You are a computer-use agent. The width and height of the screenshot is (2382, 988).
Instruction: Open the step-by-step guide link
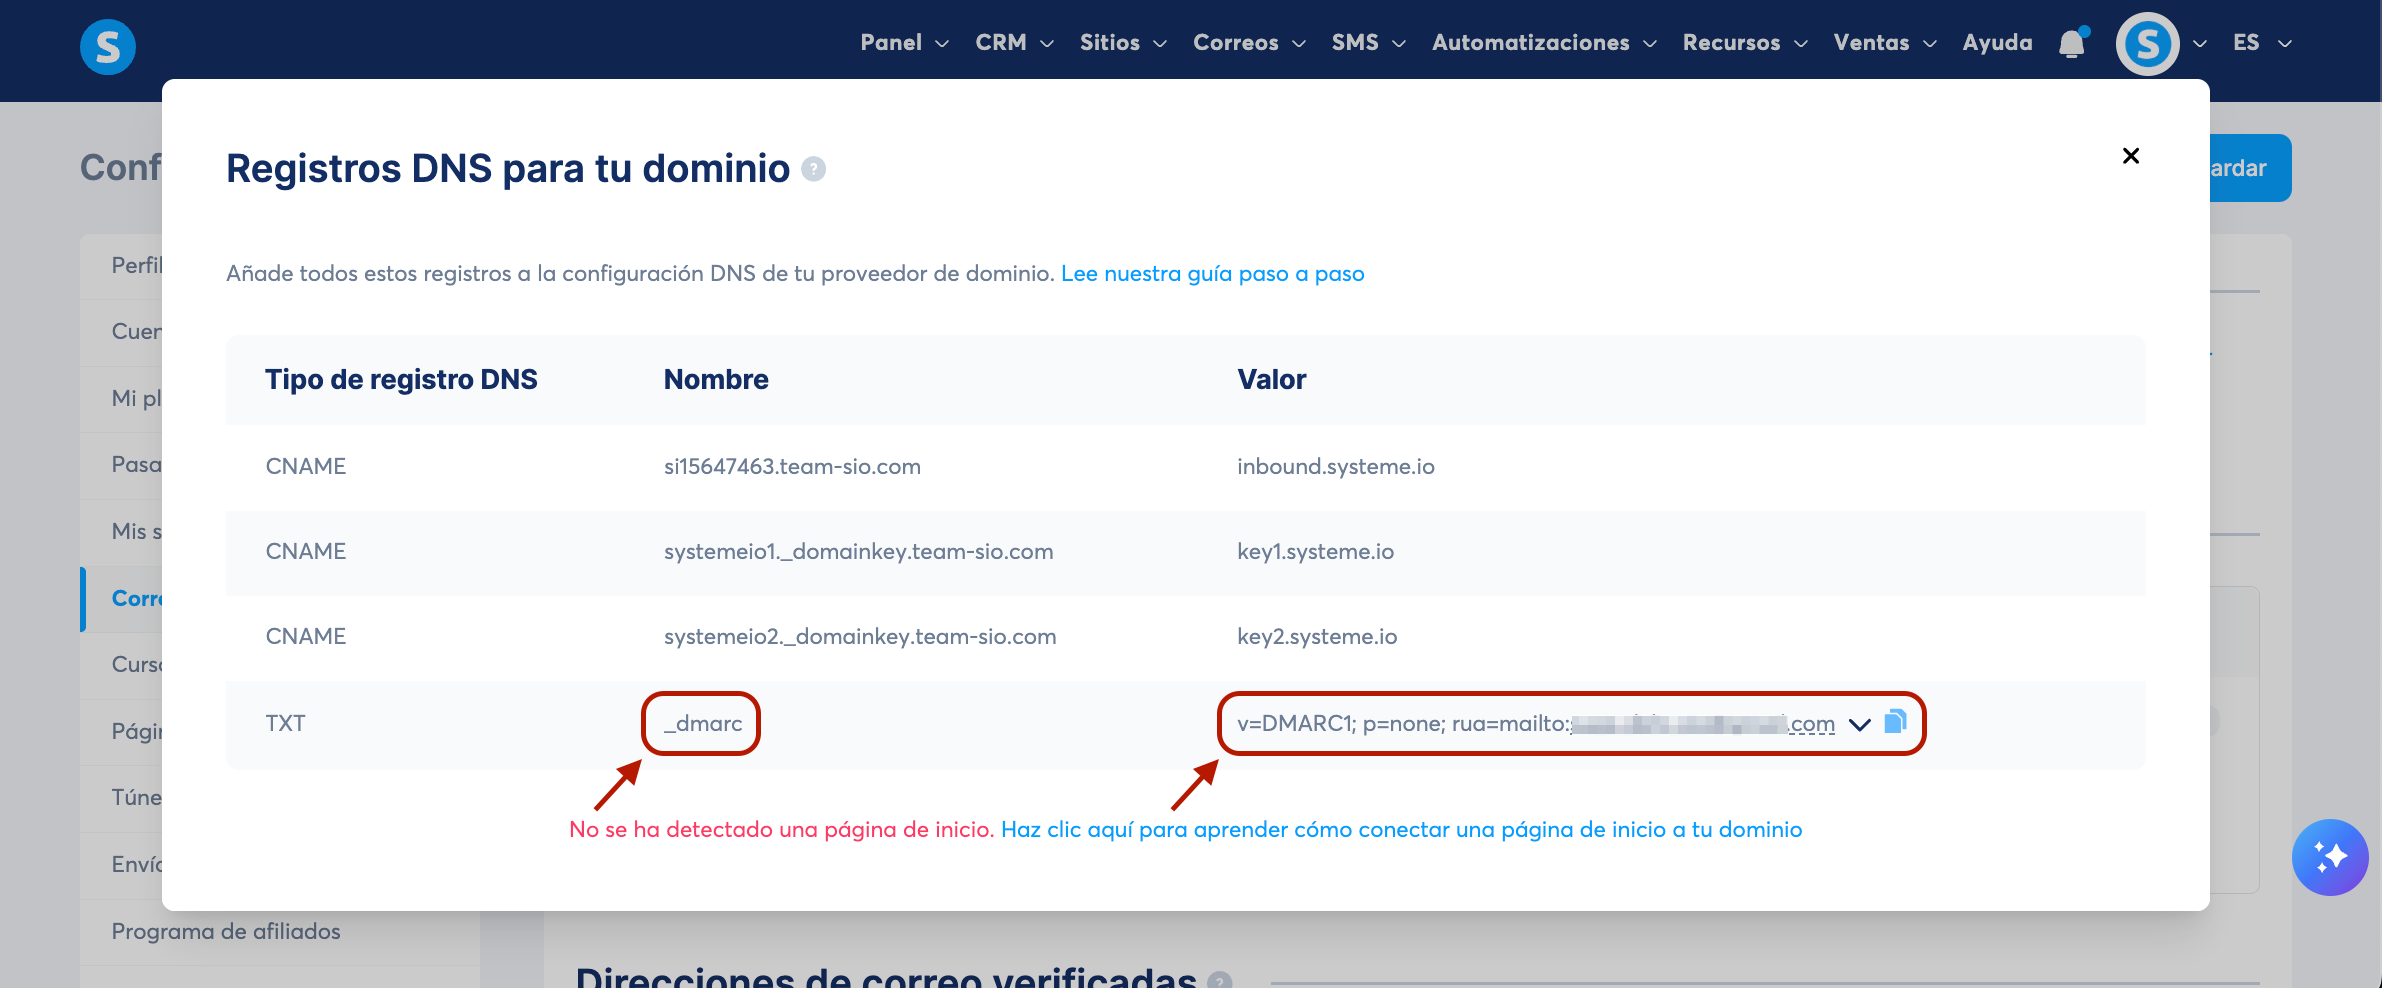tap(1212, 274)
